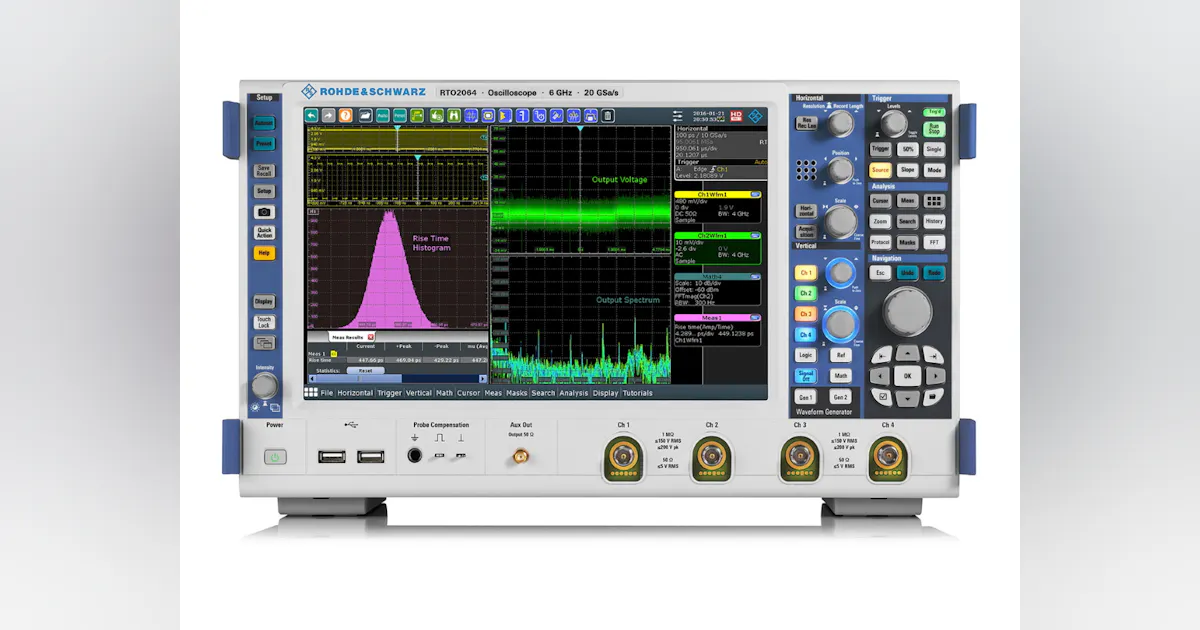The width and height of the screenshot is (1200, 630).
Task: Push the horizontal Position knob
Action: click(842, 170)
